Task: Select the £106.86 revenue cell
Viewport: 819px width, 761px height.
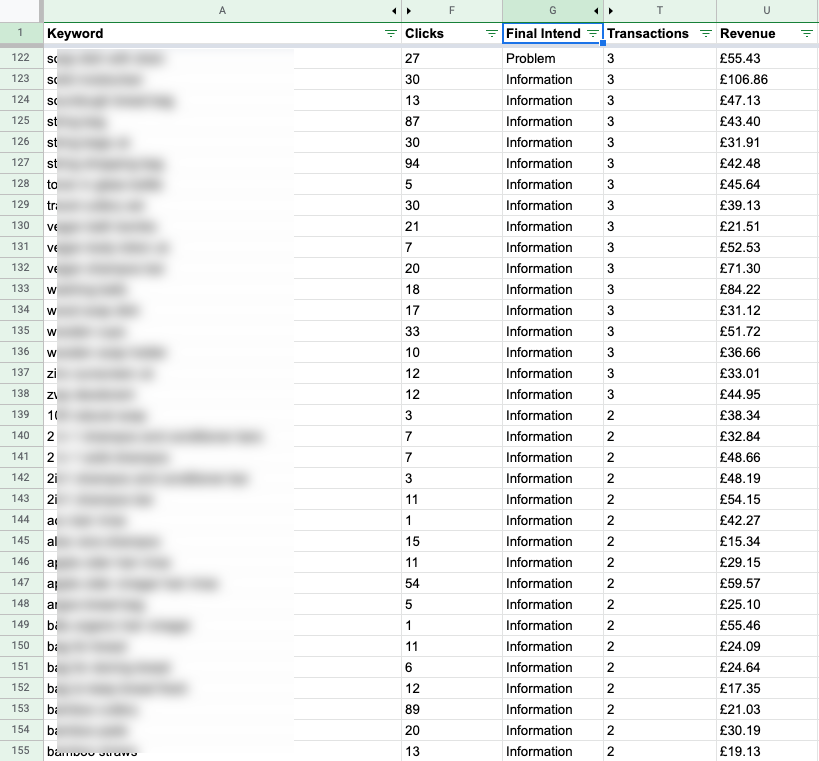Action: tap(766, 79)
